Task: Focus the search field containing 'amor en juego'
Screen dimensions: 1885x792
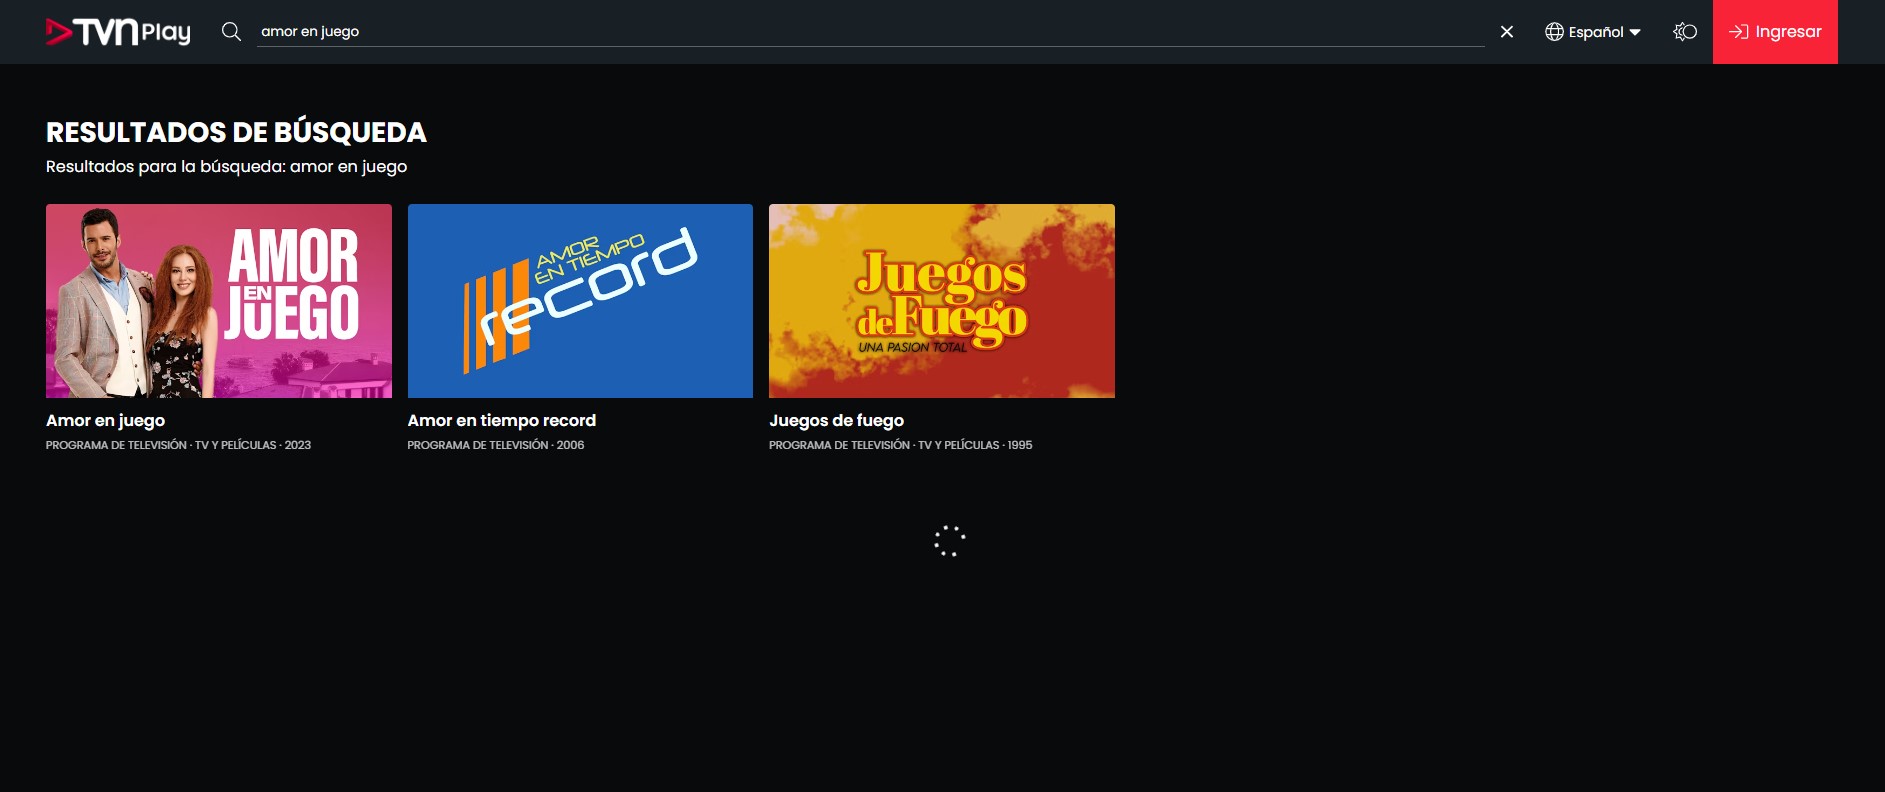Action: pyautogui.click(x=870, y=32)
